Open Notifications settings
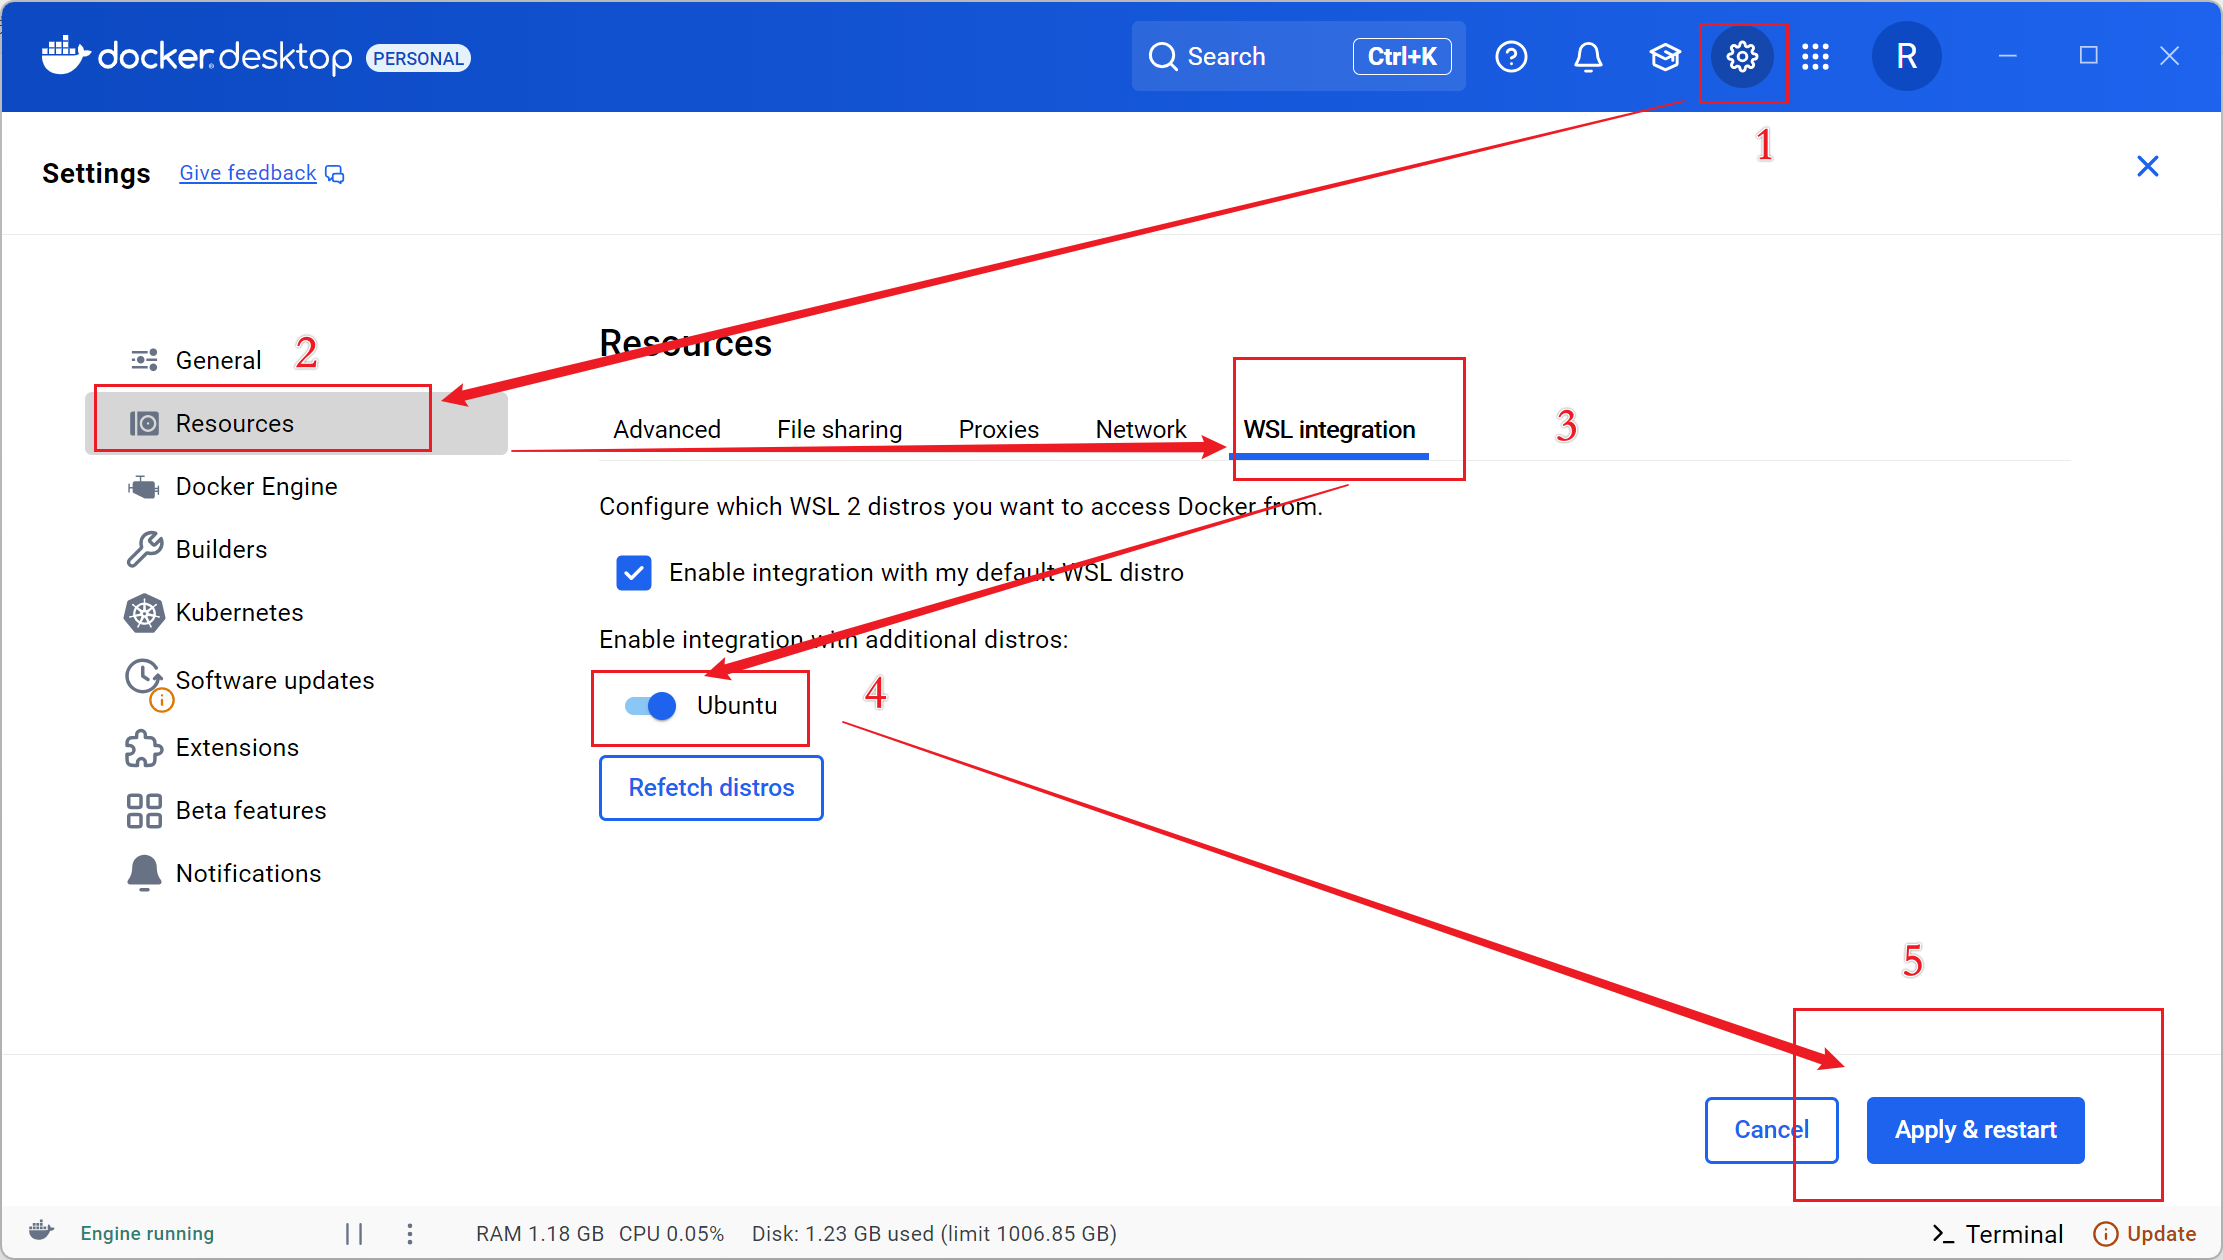This screenshot has height=1260, width=2223. [296, 873]
